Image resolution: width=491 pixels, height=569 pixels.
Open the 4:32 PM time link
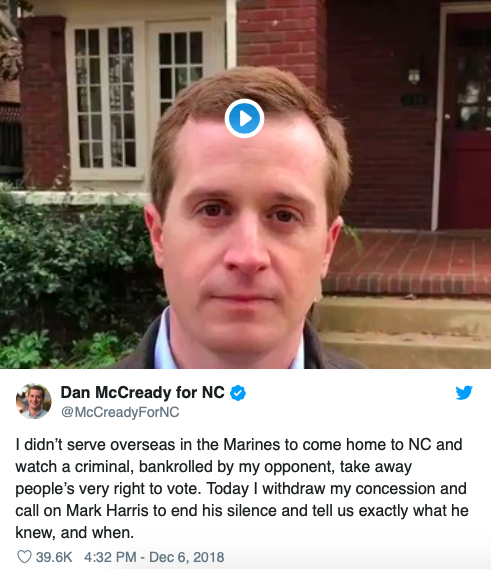tap(110, 557)
